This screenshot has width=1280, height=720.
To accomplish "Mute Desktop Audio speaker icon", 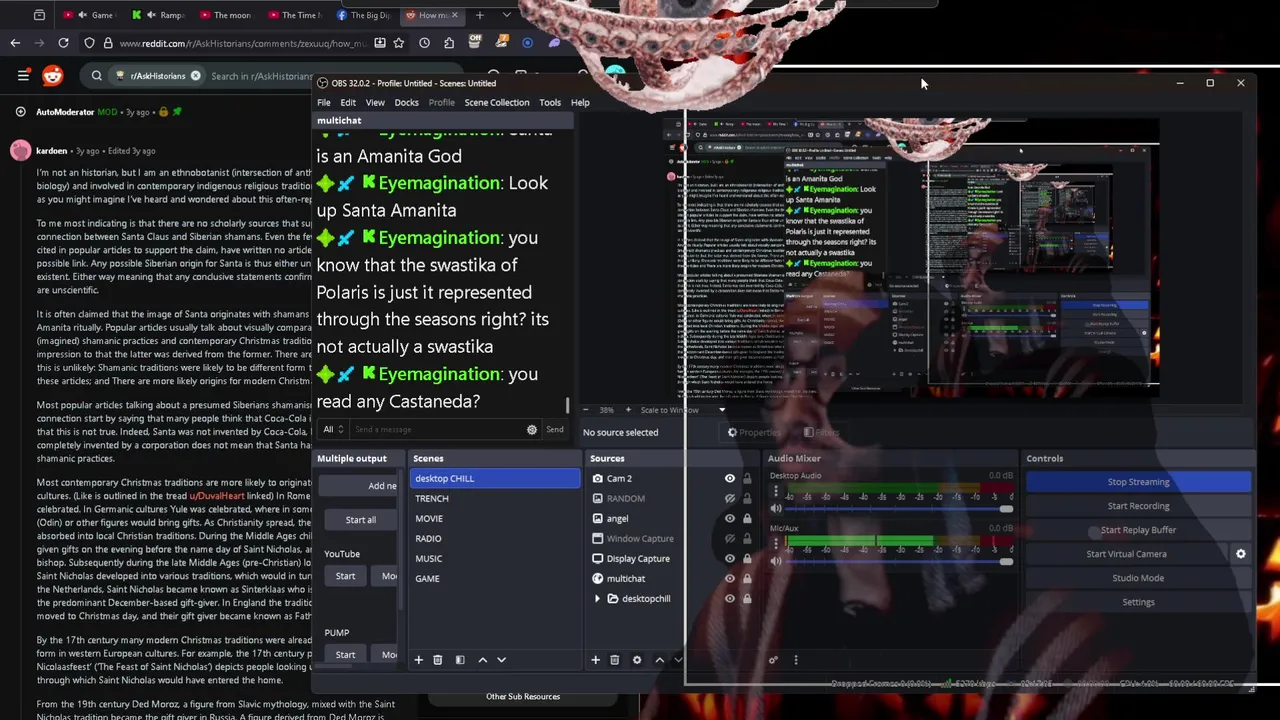I will pyautogui.click(x=775, y=509).
